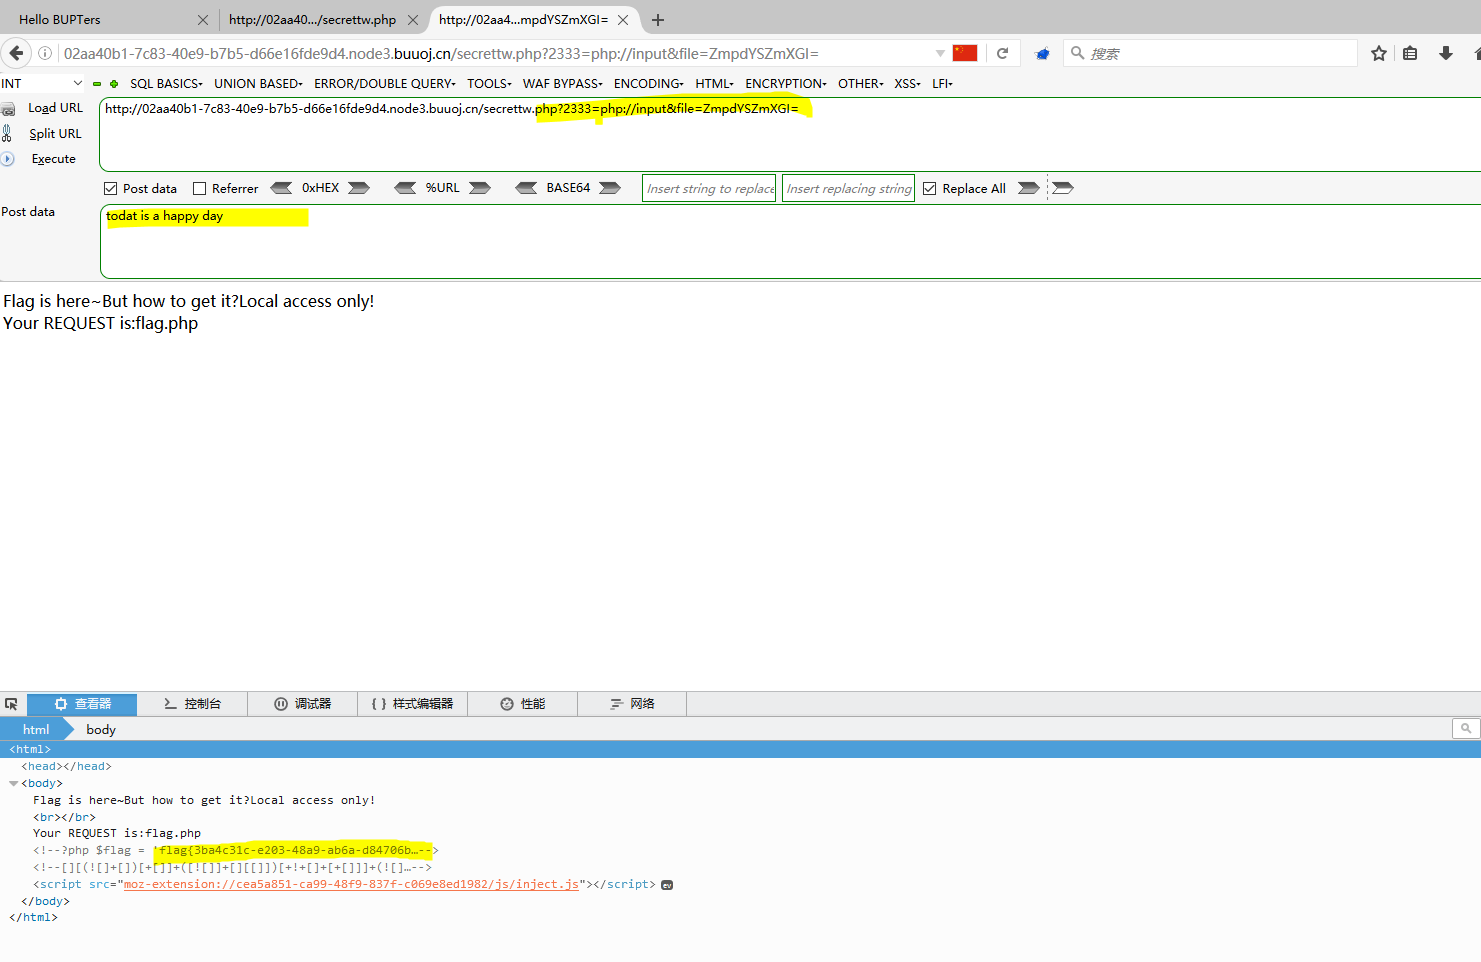The height and width of the screenshot is (962, 1481).
Task: Click the BASE64 encode right arrow
Action: pos(610,188)
